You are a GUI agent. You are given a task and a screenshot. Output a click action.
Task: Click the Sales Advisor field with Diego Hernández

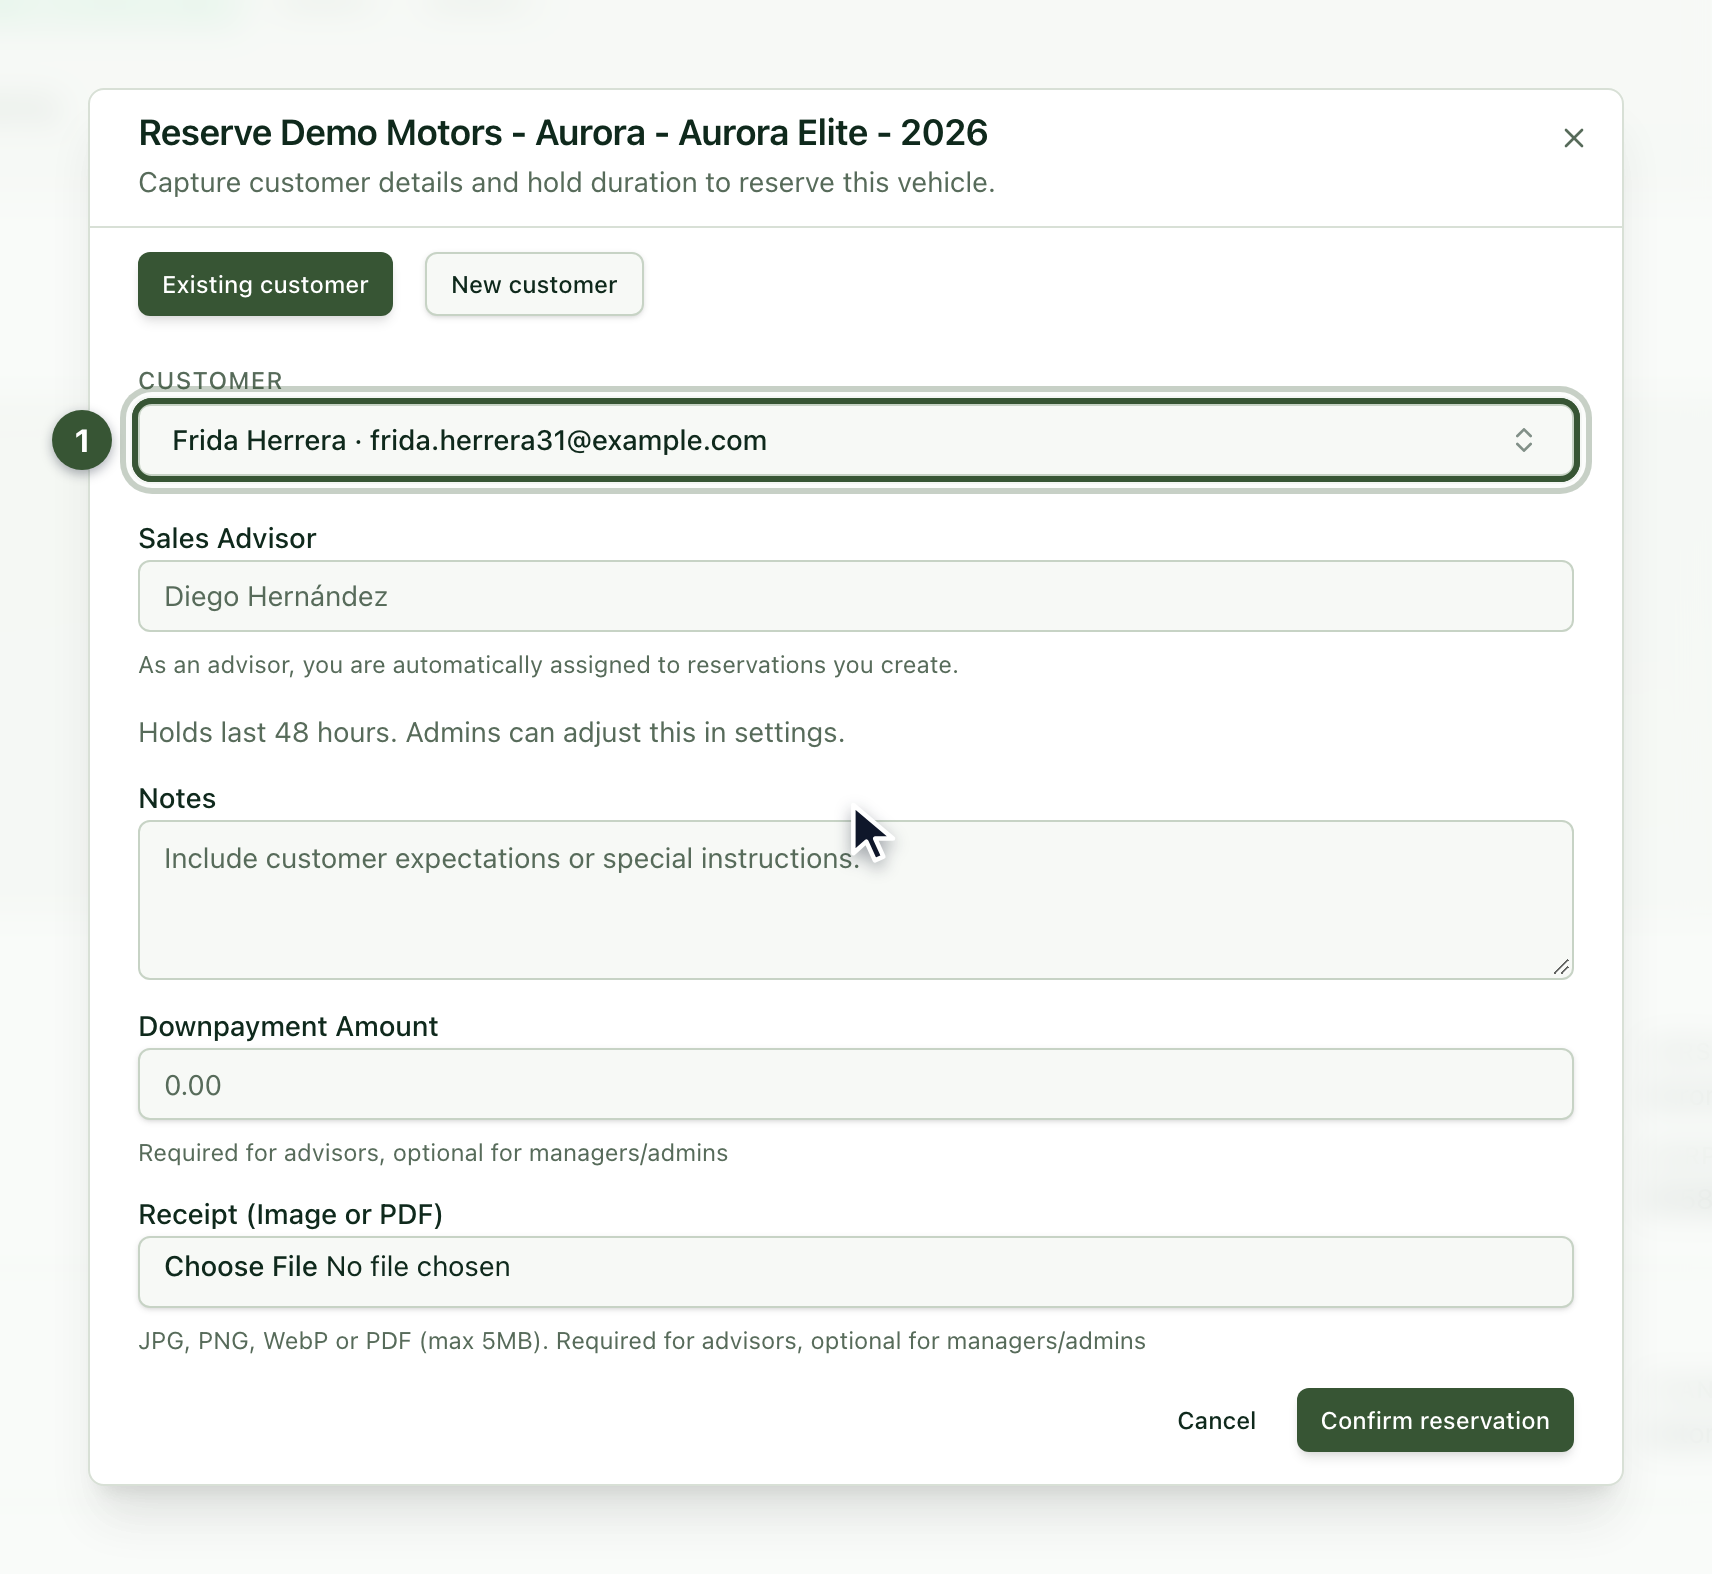(x=856, y=596)
